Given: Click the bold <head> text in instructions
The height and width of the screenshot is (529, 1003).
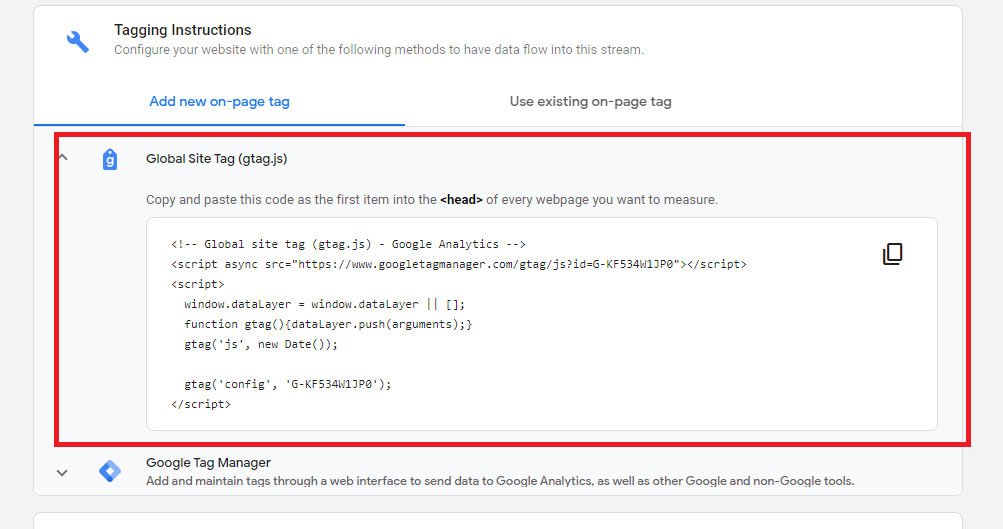Looking at the screenshot, I should (x=461, y=200).
